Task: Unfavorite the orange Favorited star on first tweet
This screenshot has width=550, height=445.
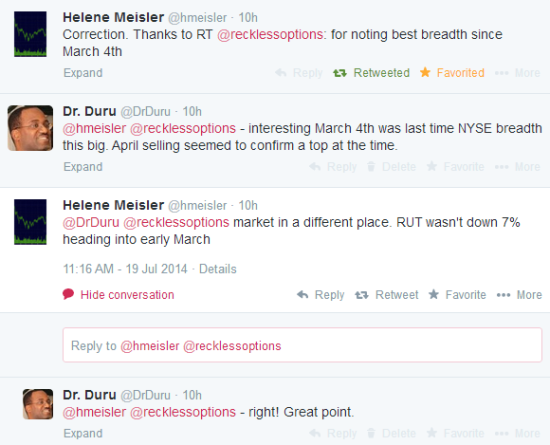Action: pos(452,73)
